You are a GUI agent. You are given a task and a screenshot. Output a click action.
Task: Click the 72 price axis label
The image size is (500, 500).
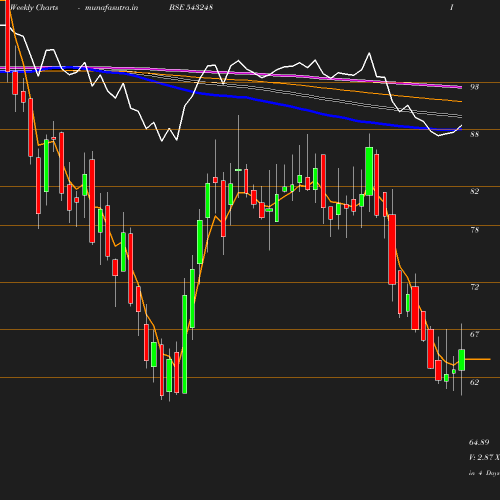(474, 287)
